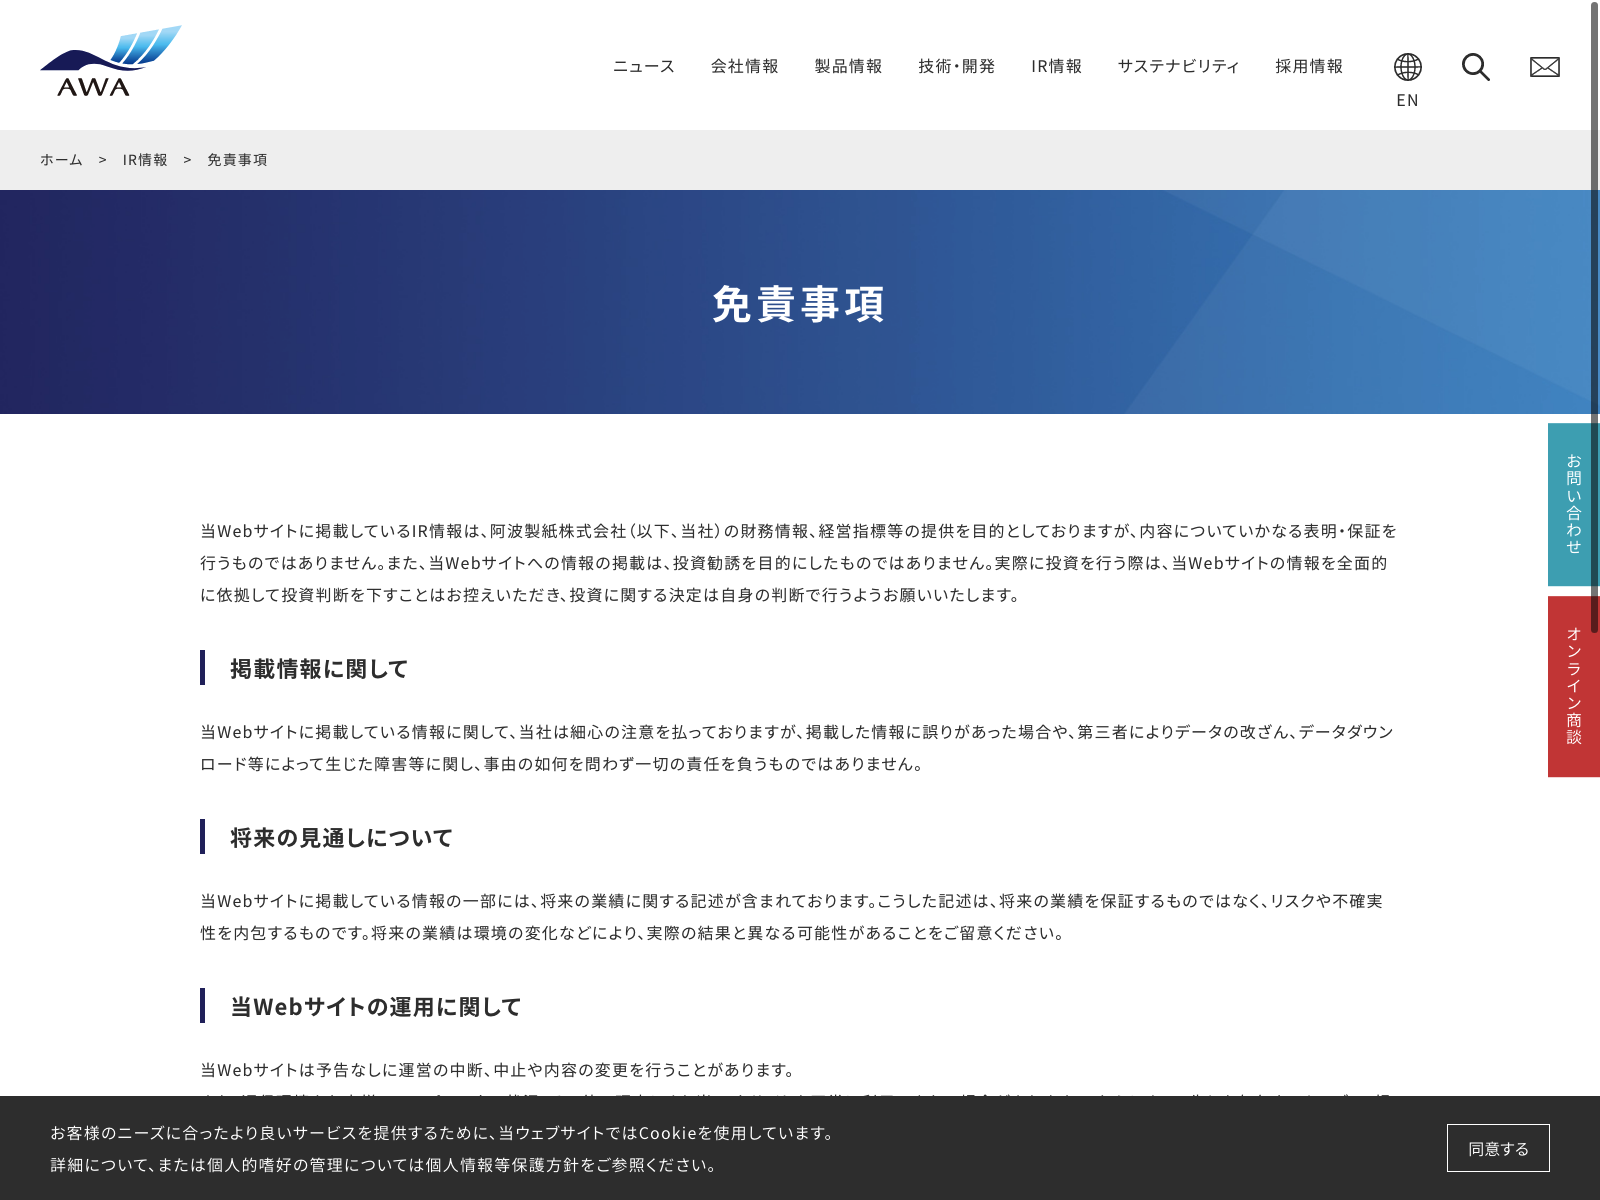Click the AWA company logo
Viewport: 1600px width, 1200px height.
point(110,62)
